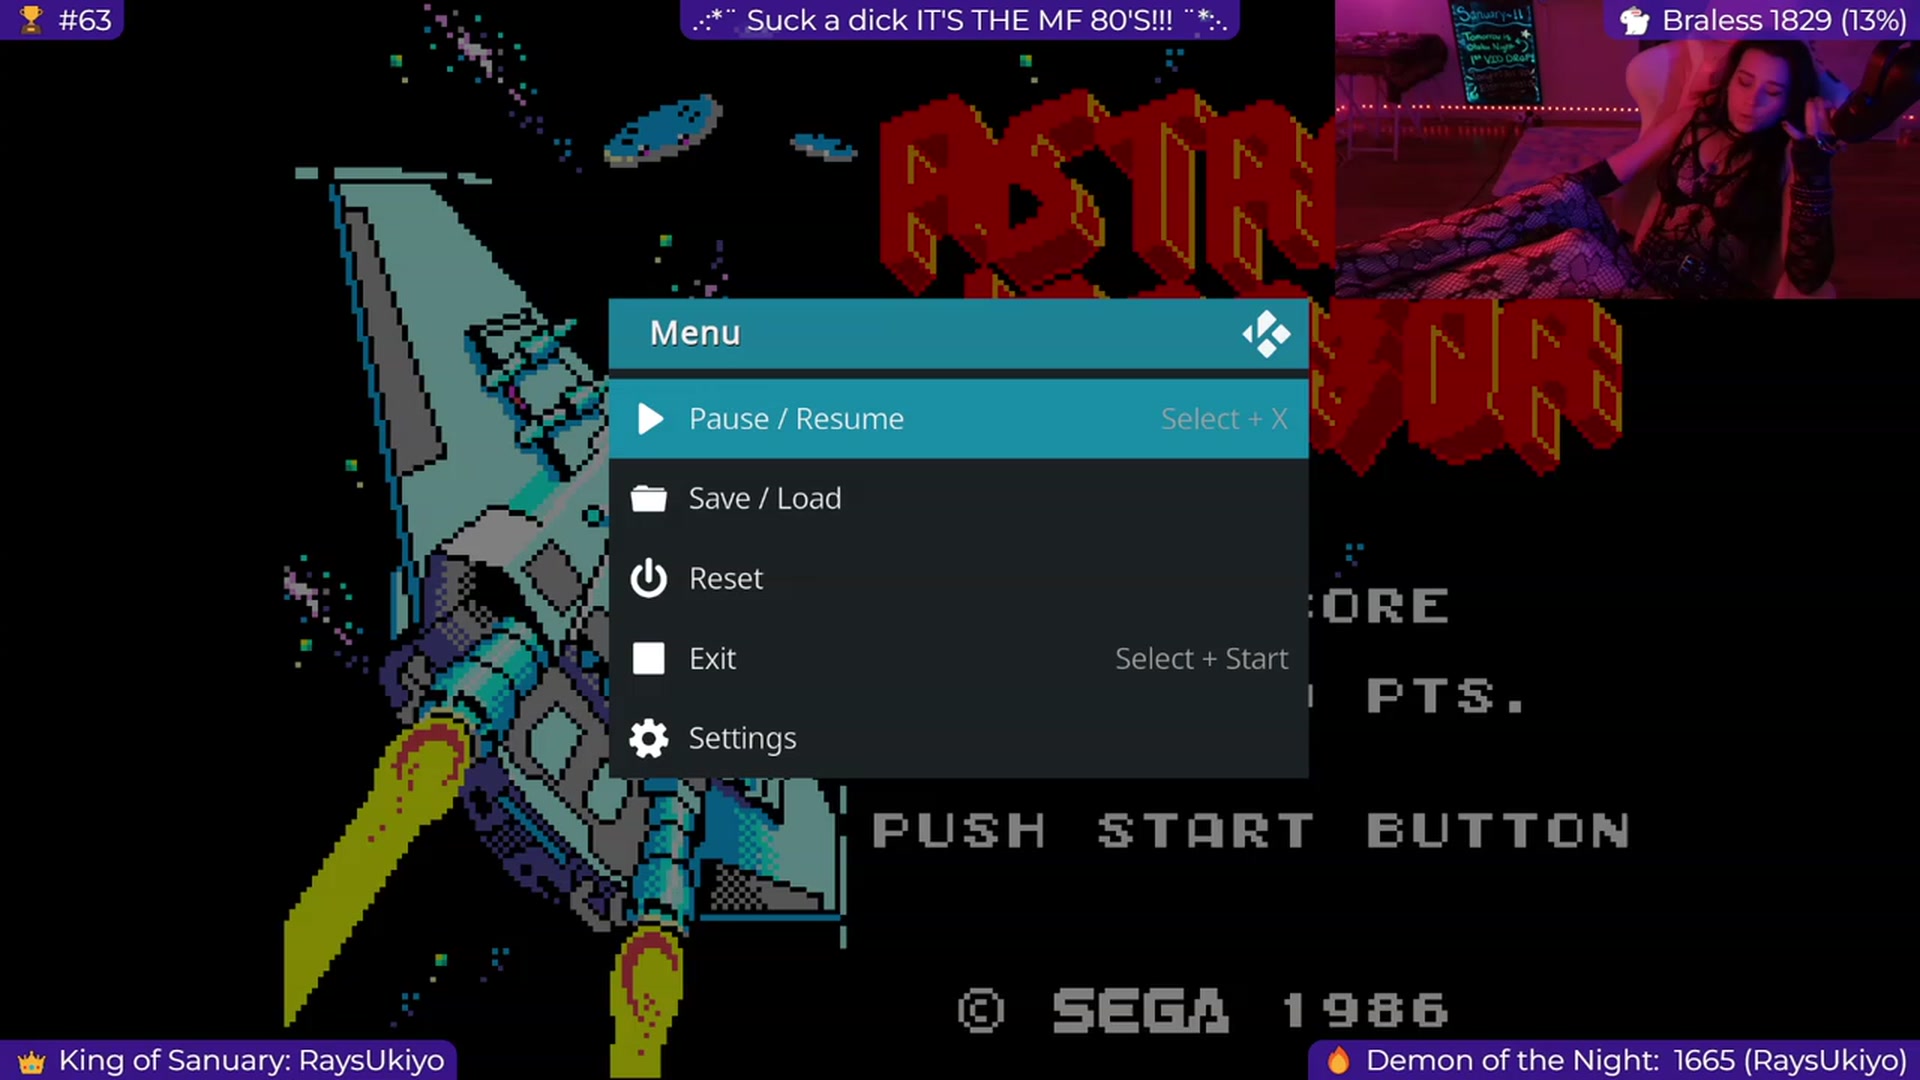Choose Reset from the menu
The height and width of the screenshot is (1080, 1920).
pos(958,578)
